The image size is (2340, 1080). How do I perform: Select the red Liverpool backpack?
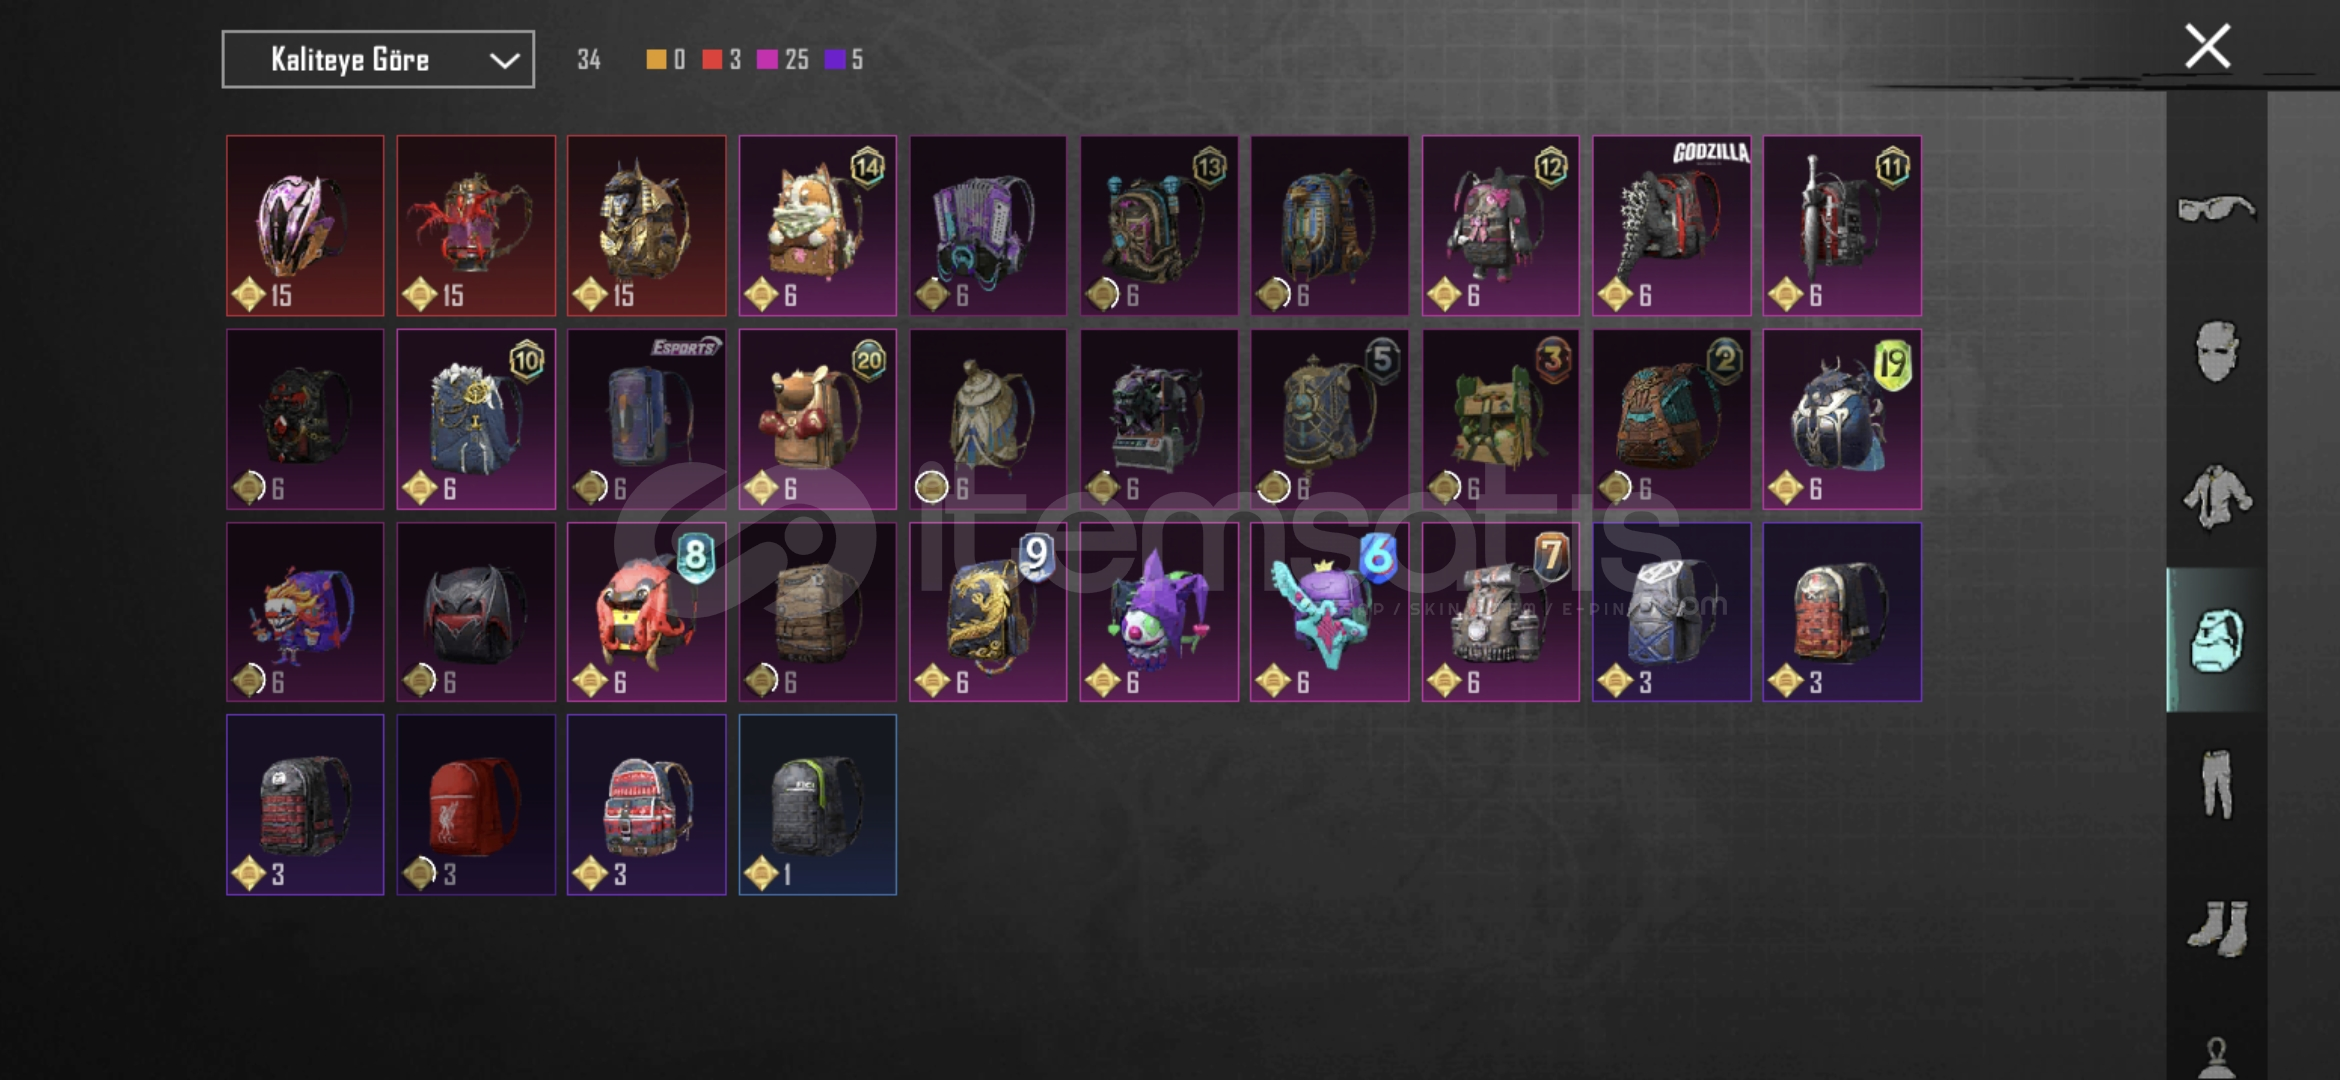coord(475,804)
